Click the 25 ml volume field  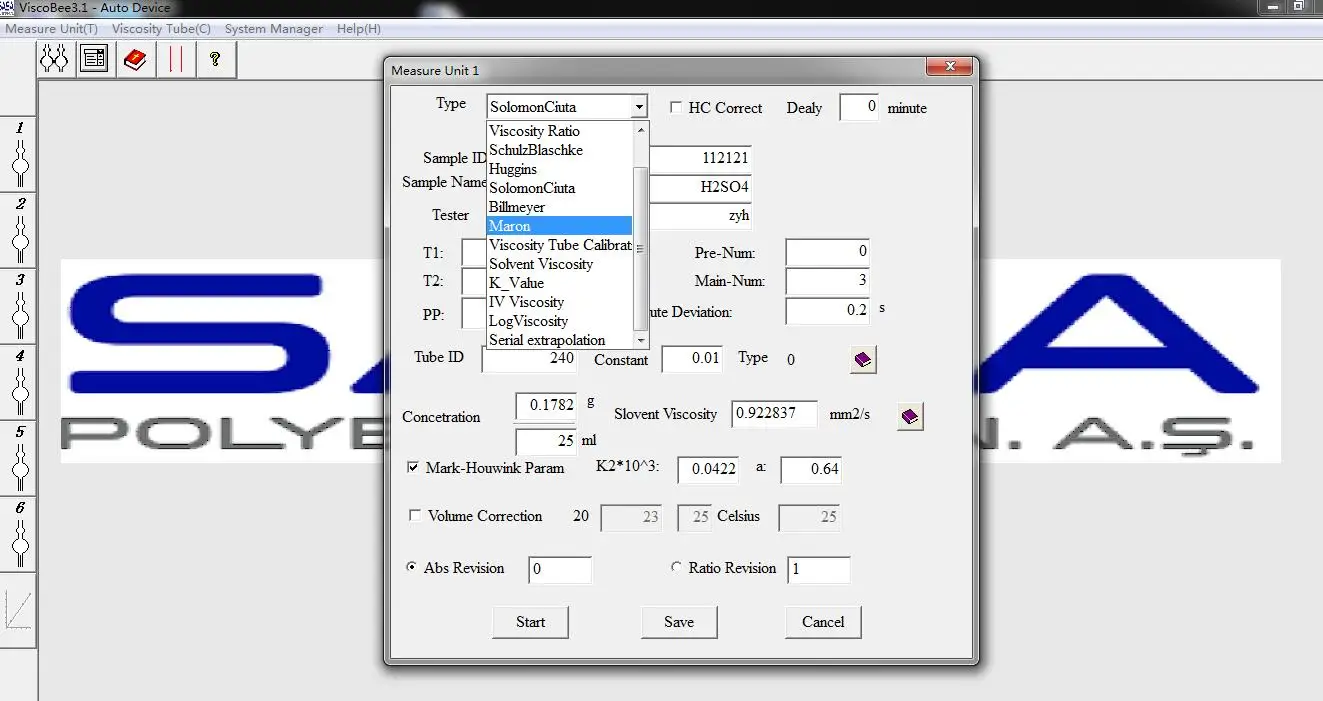click(546, 441)
